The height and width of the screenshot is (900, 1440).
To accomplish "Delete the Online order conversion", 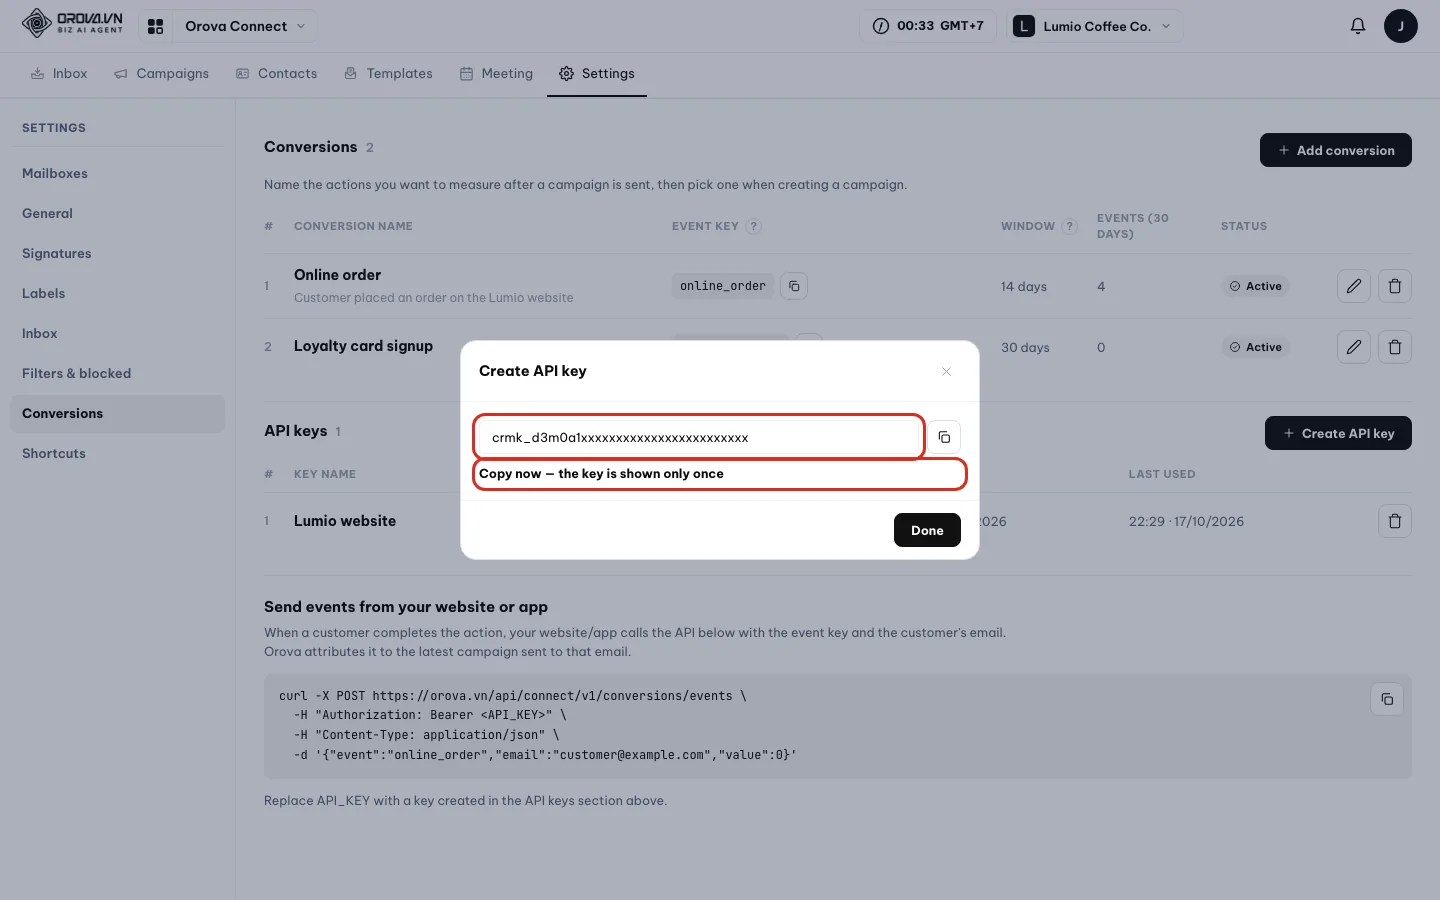I will click(x=1395, y=286).
